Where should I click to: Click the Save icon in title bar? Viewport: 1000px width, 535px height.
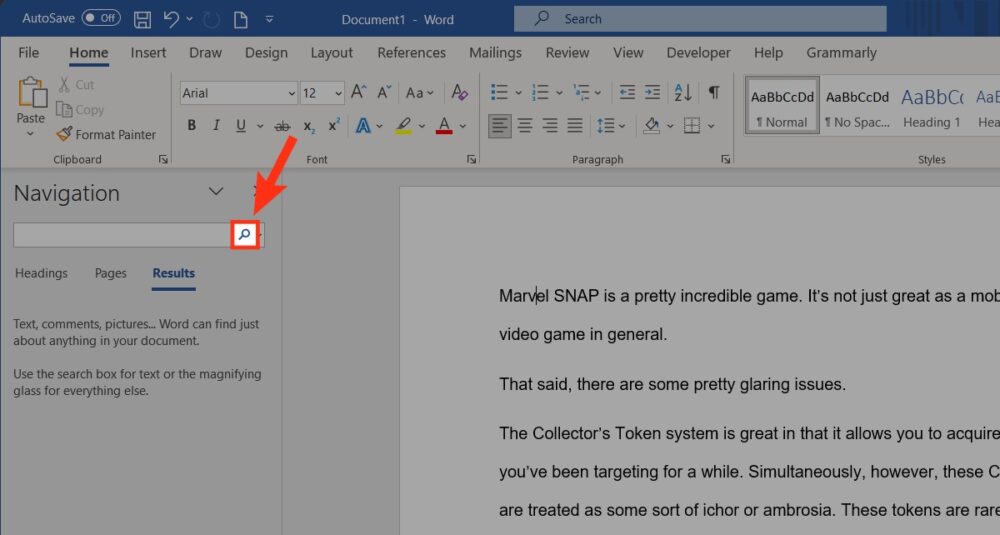pos(142,19)
